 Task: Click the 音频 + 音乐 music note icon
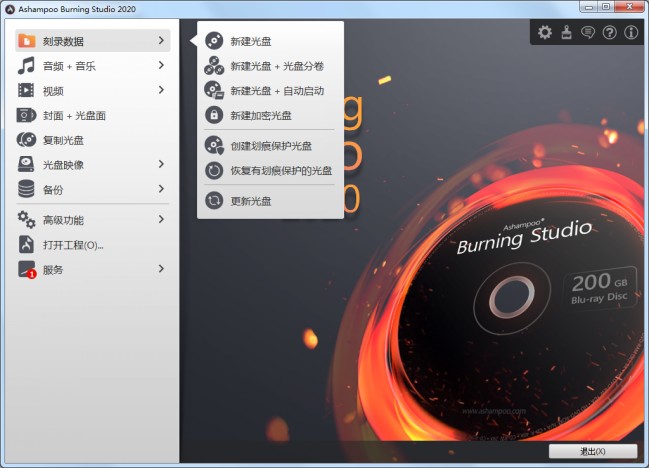point(26,66)
